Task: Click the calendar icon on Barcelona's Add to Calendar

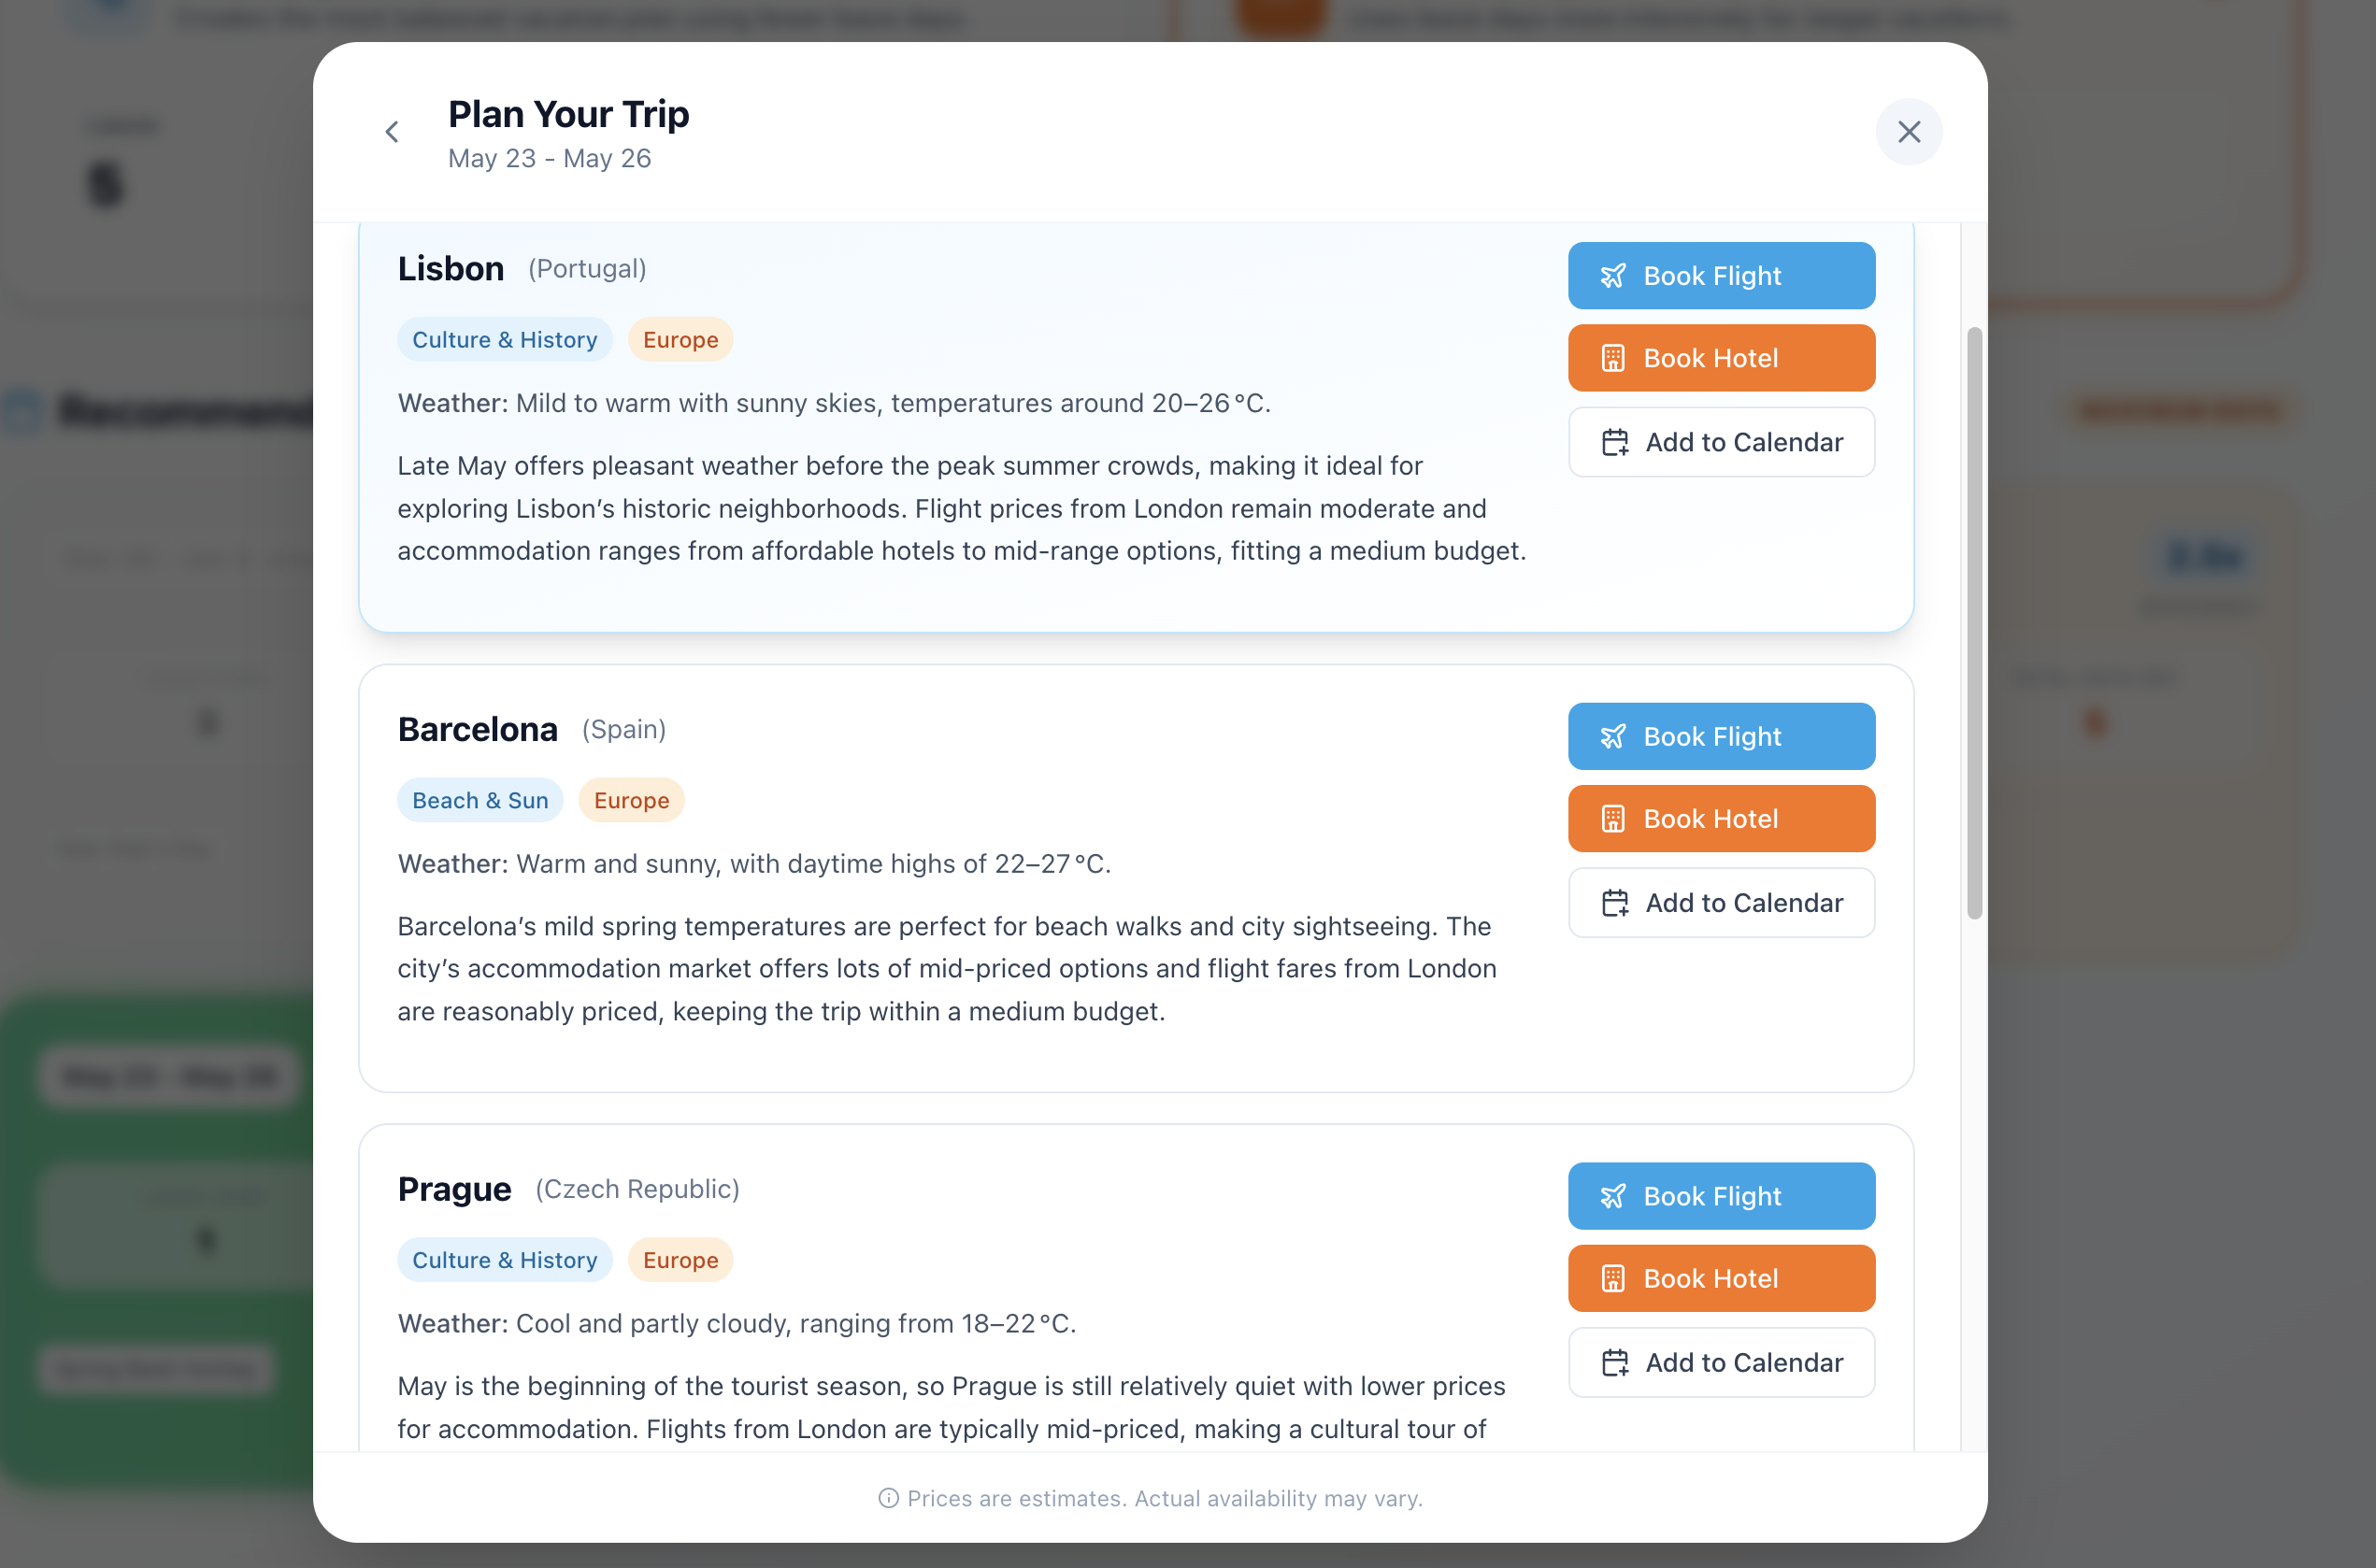Action: pos(1616,902)
